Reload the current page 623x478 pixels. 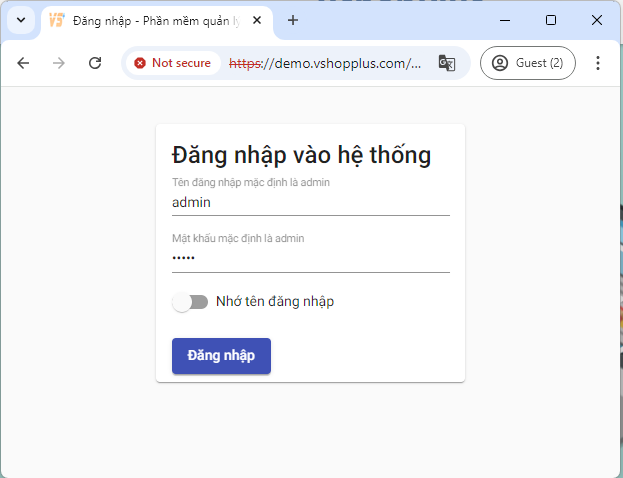[95, 63]
